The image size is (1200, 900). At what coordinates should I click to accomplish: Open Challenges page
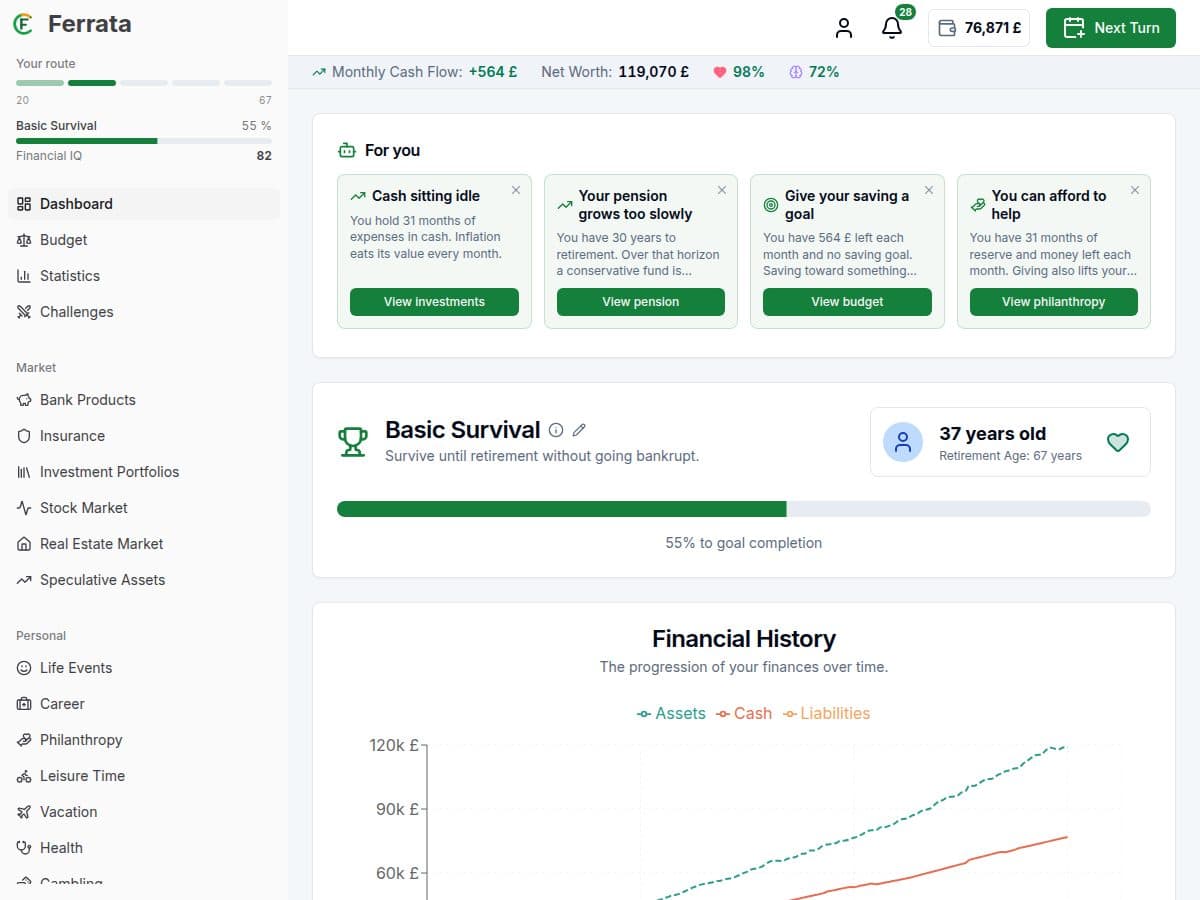144,312
